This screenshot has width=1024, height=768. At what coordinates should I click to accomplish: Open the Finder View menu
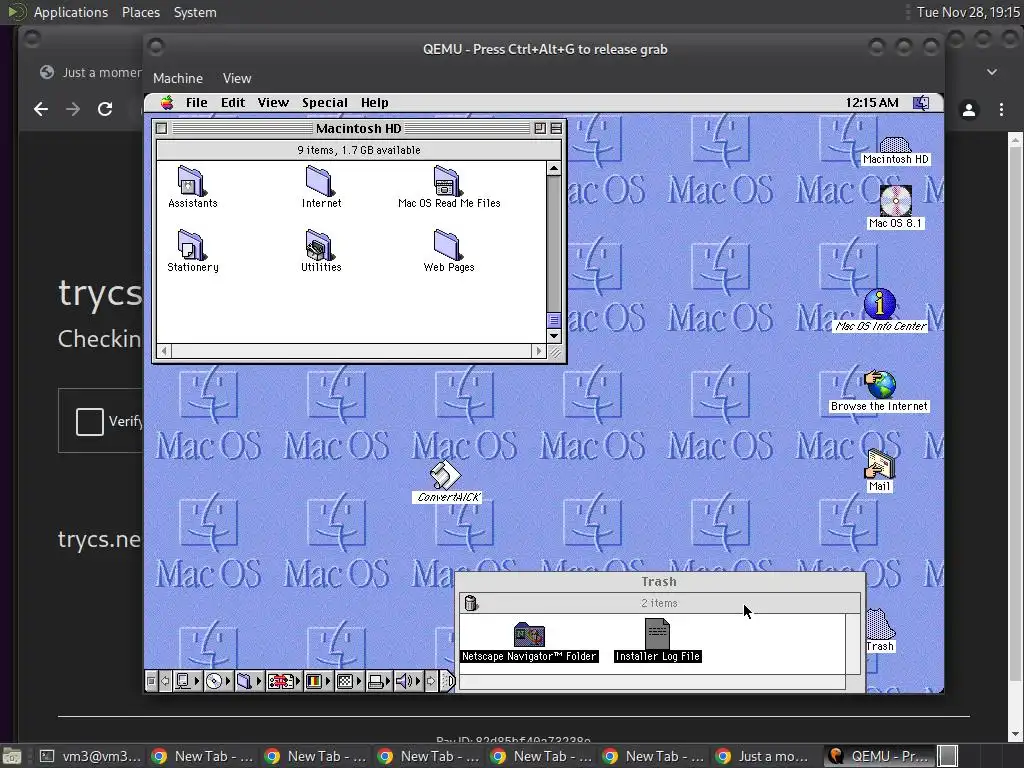tap(273, 103)
